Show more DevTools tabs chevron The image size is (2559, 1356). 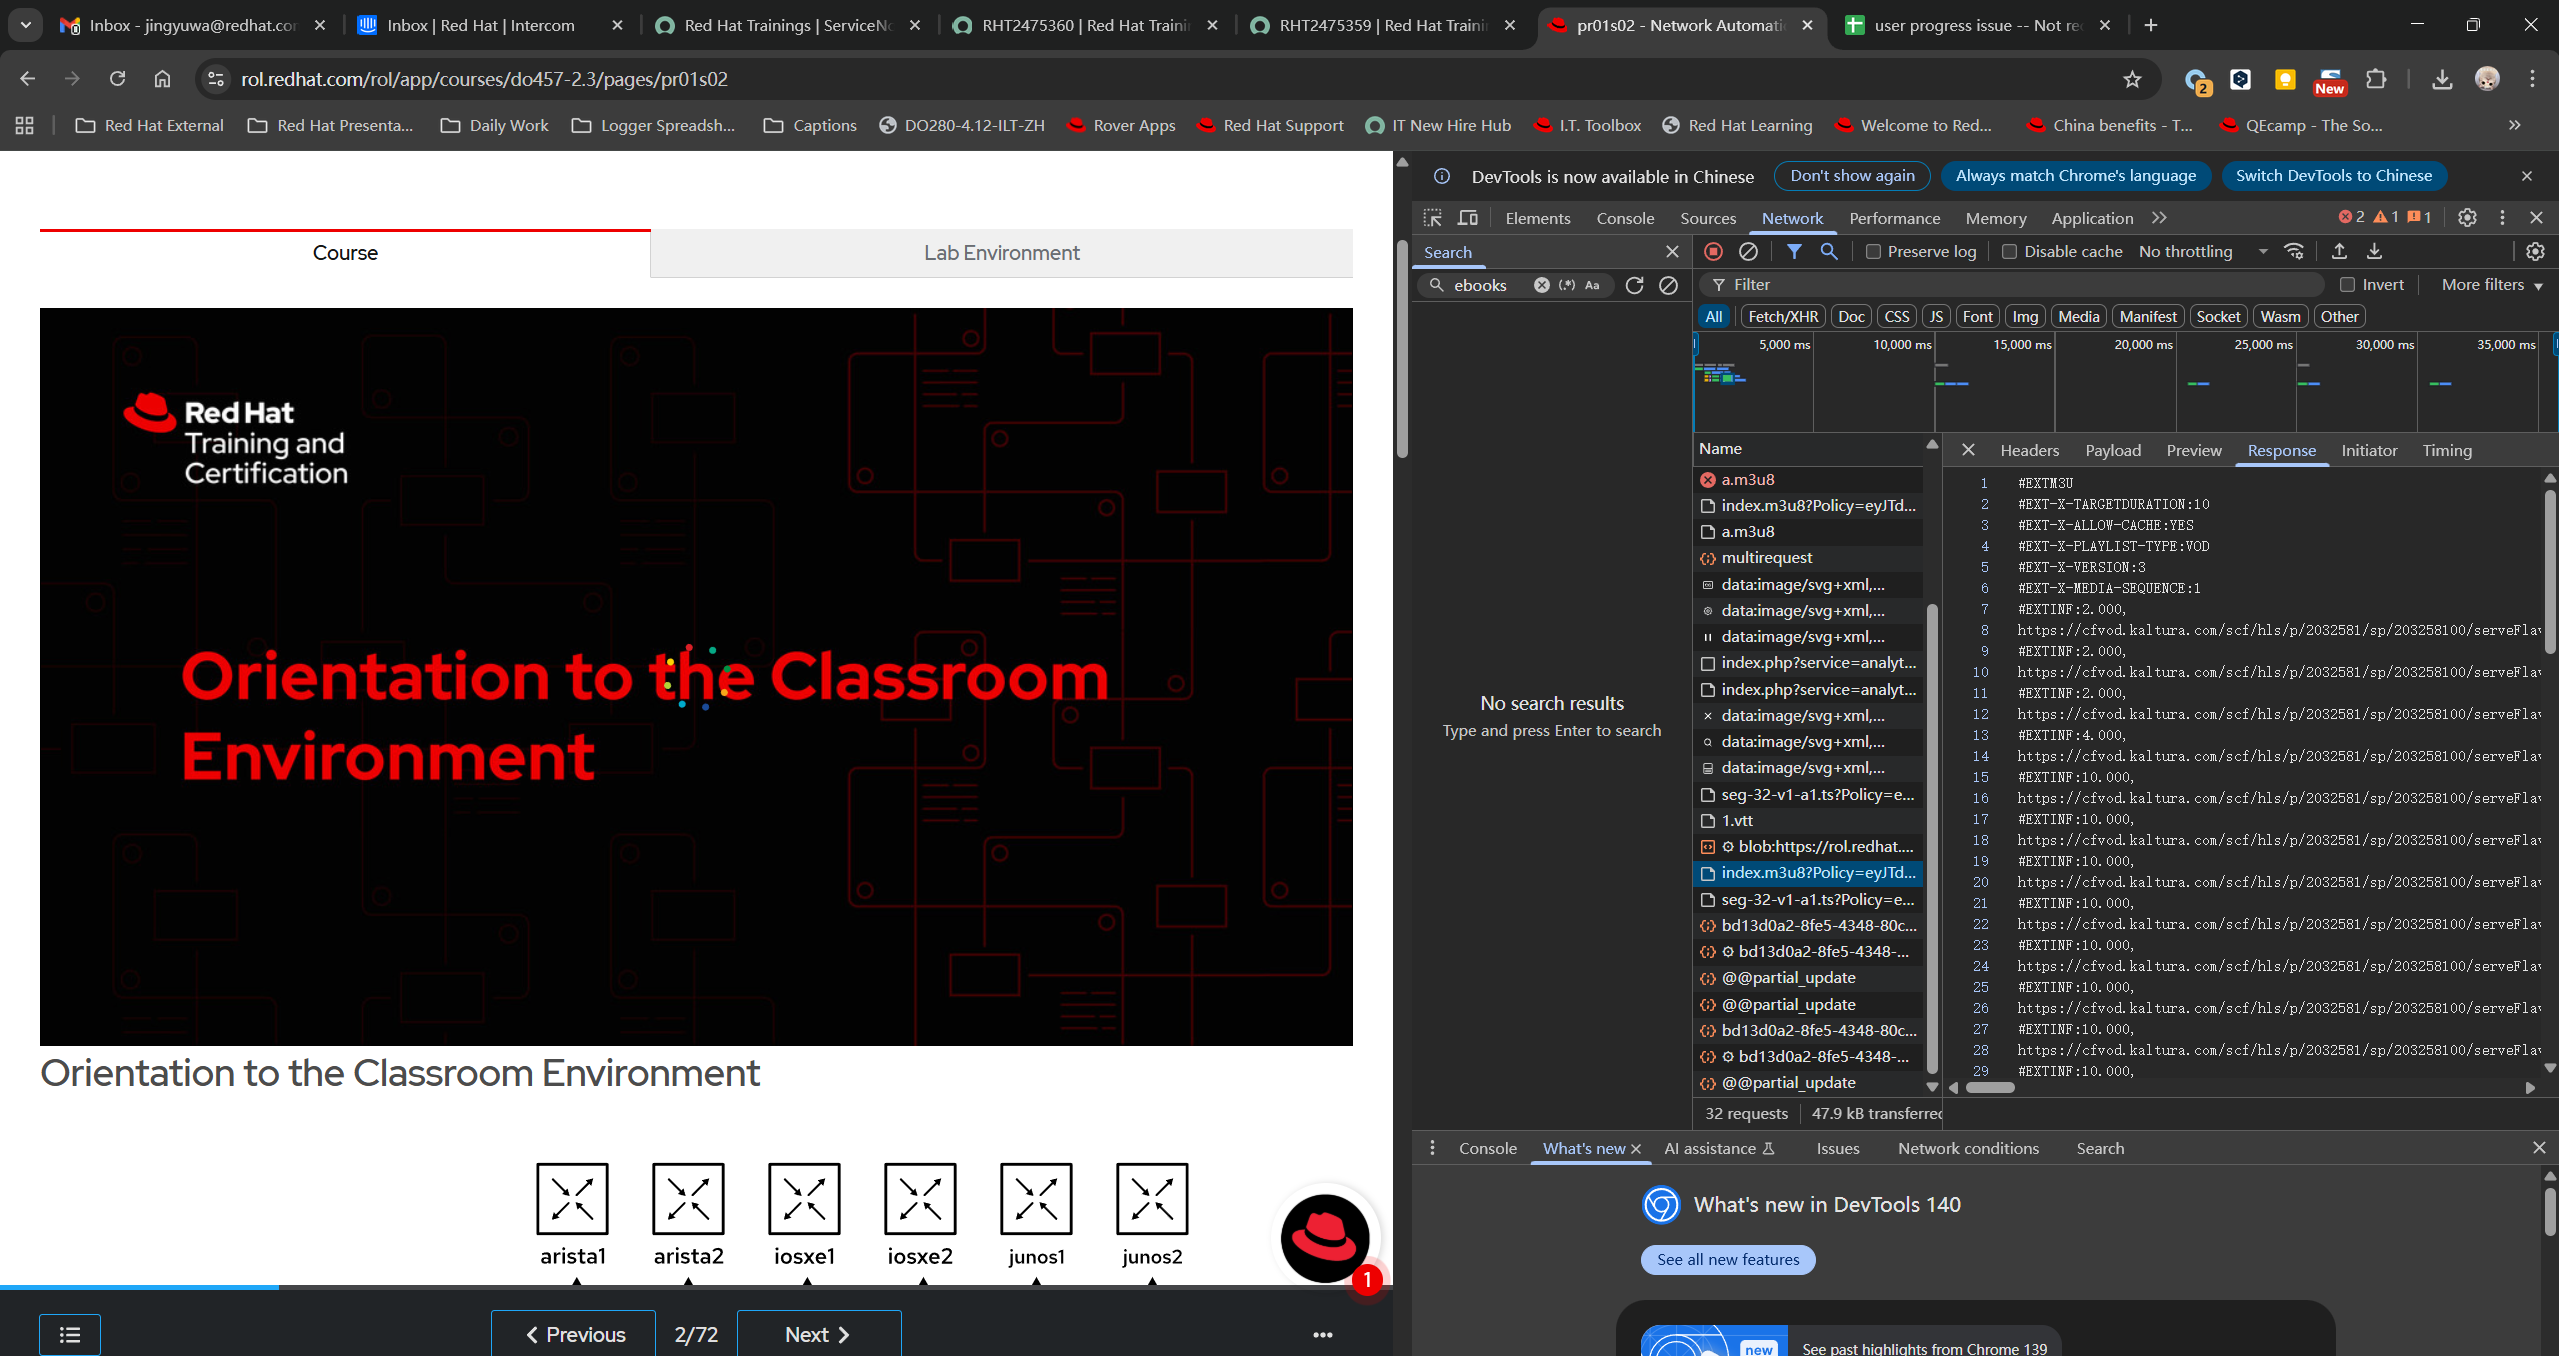point(2159,218)
